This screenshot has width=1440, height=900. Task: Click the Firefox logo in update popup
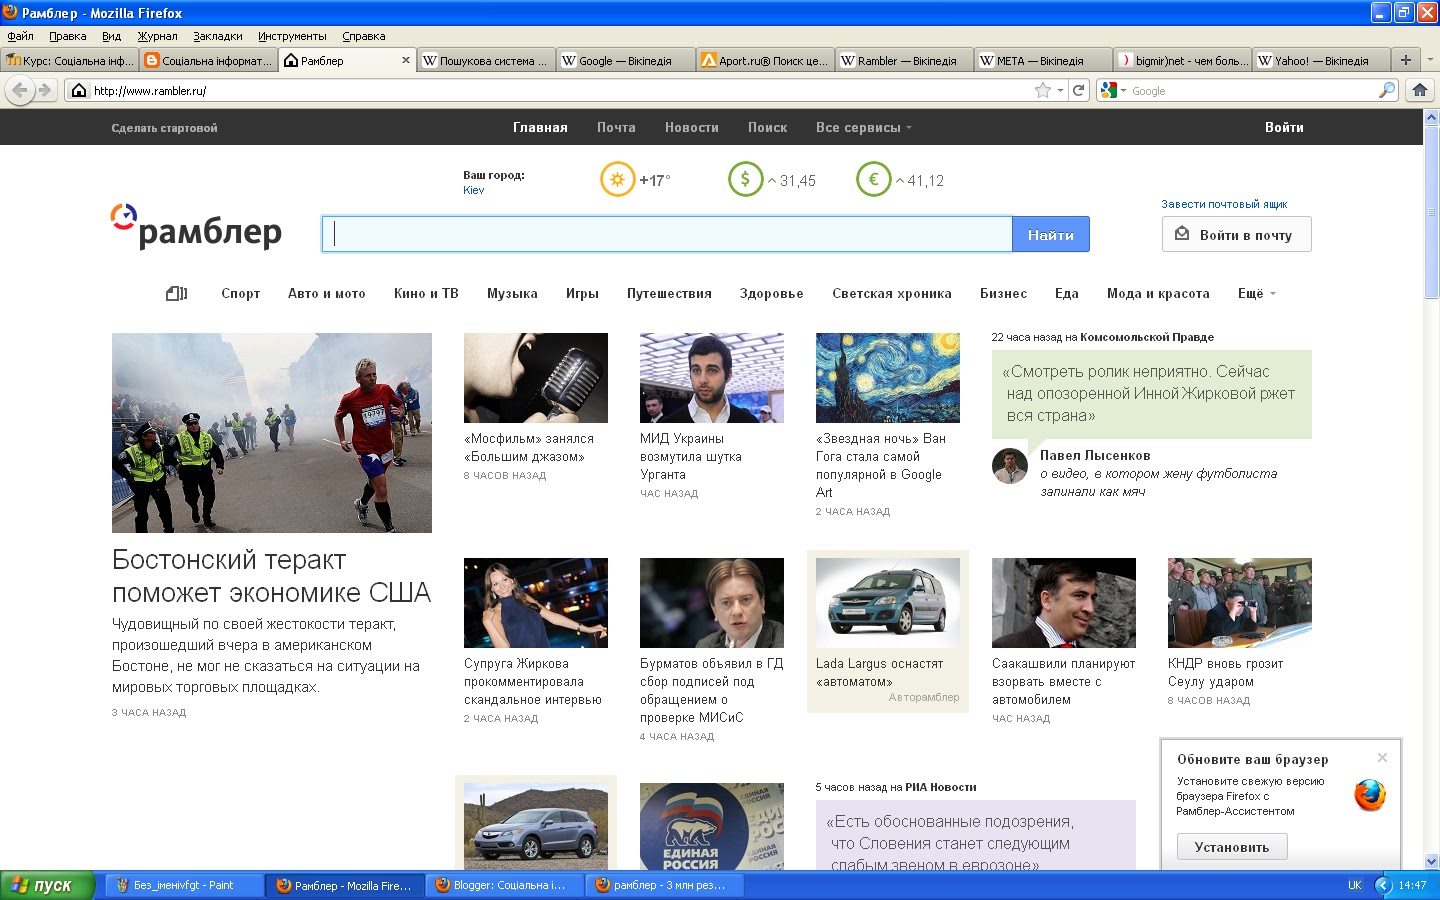(1370, 795)
